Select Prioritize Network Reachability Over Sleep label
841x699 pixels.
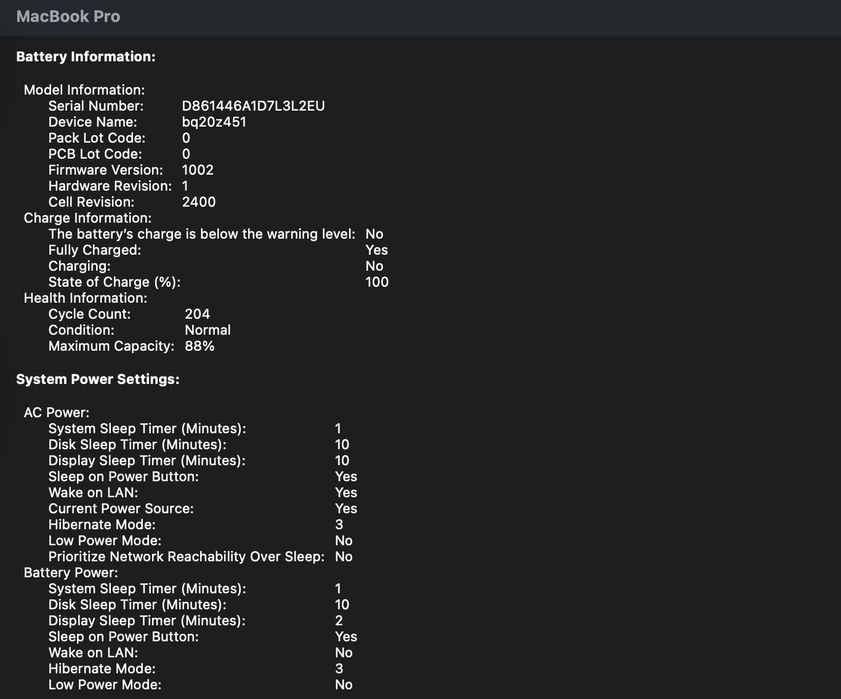pyautogui.click(x=186, y=557)
